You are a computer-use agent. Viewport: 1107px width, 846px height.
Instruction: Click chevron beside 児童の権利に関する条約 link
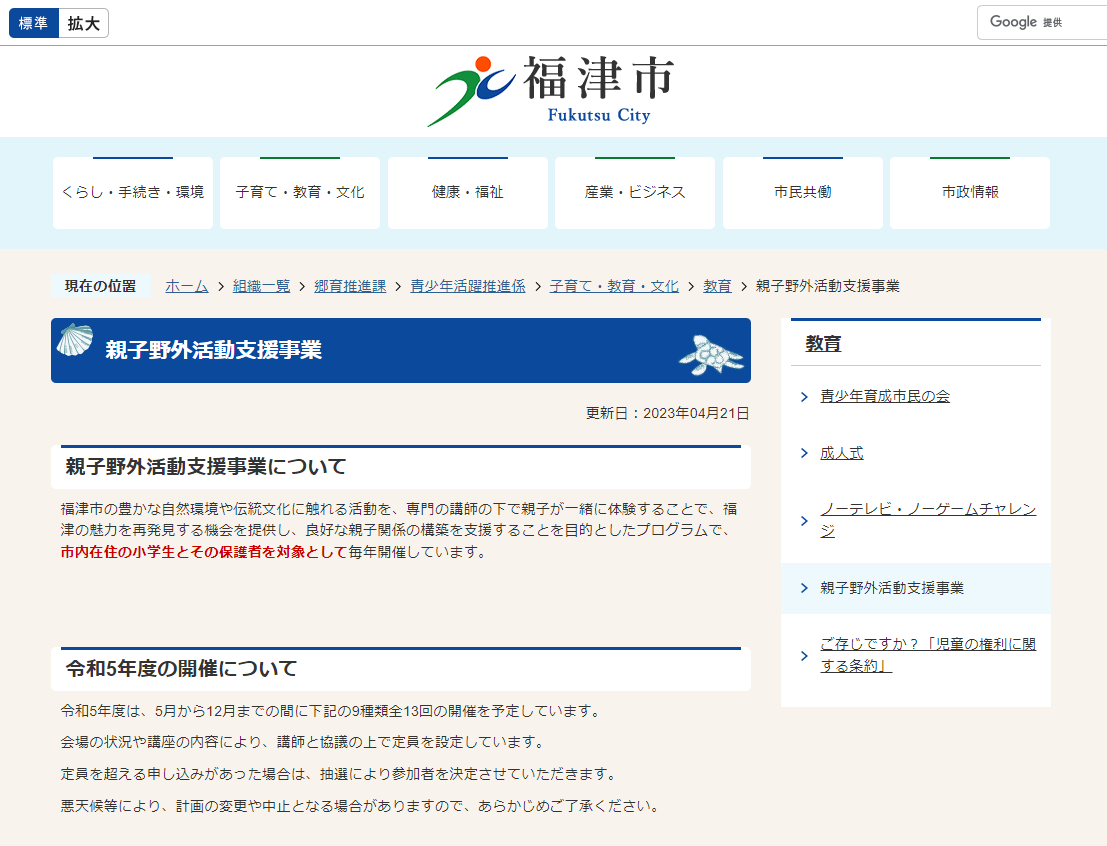pos(805,656)
